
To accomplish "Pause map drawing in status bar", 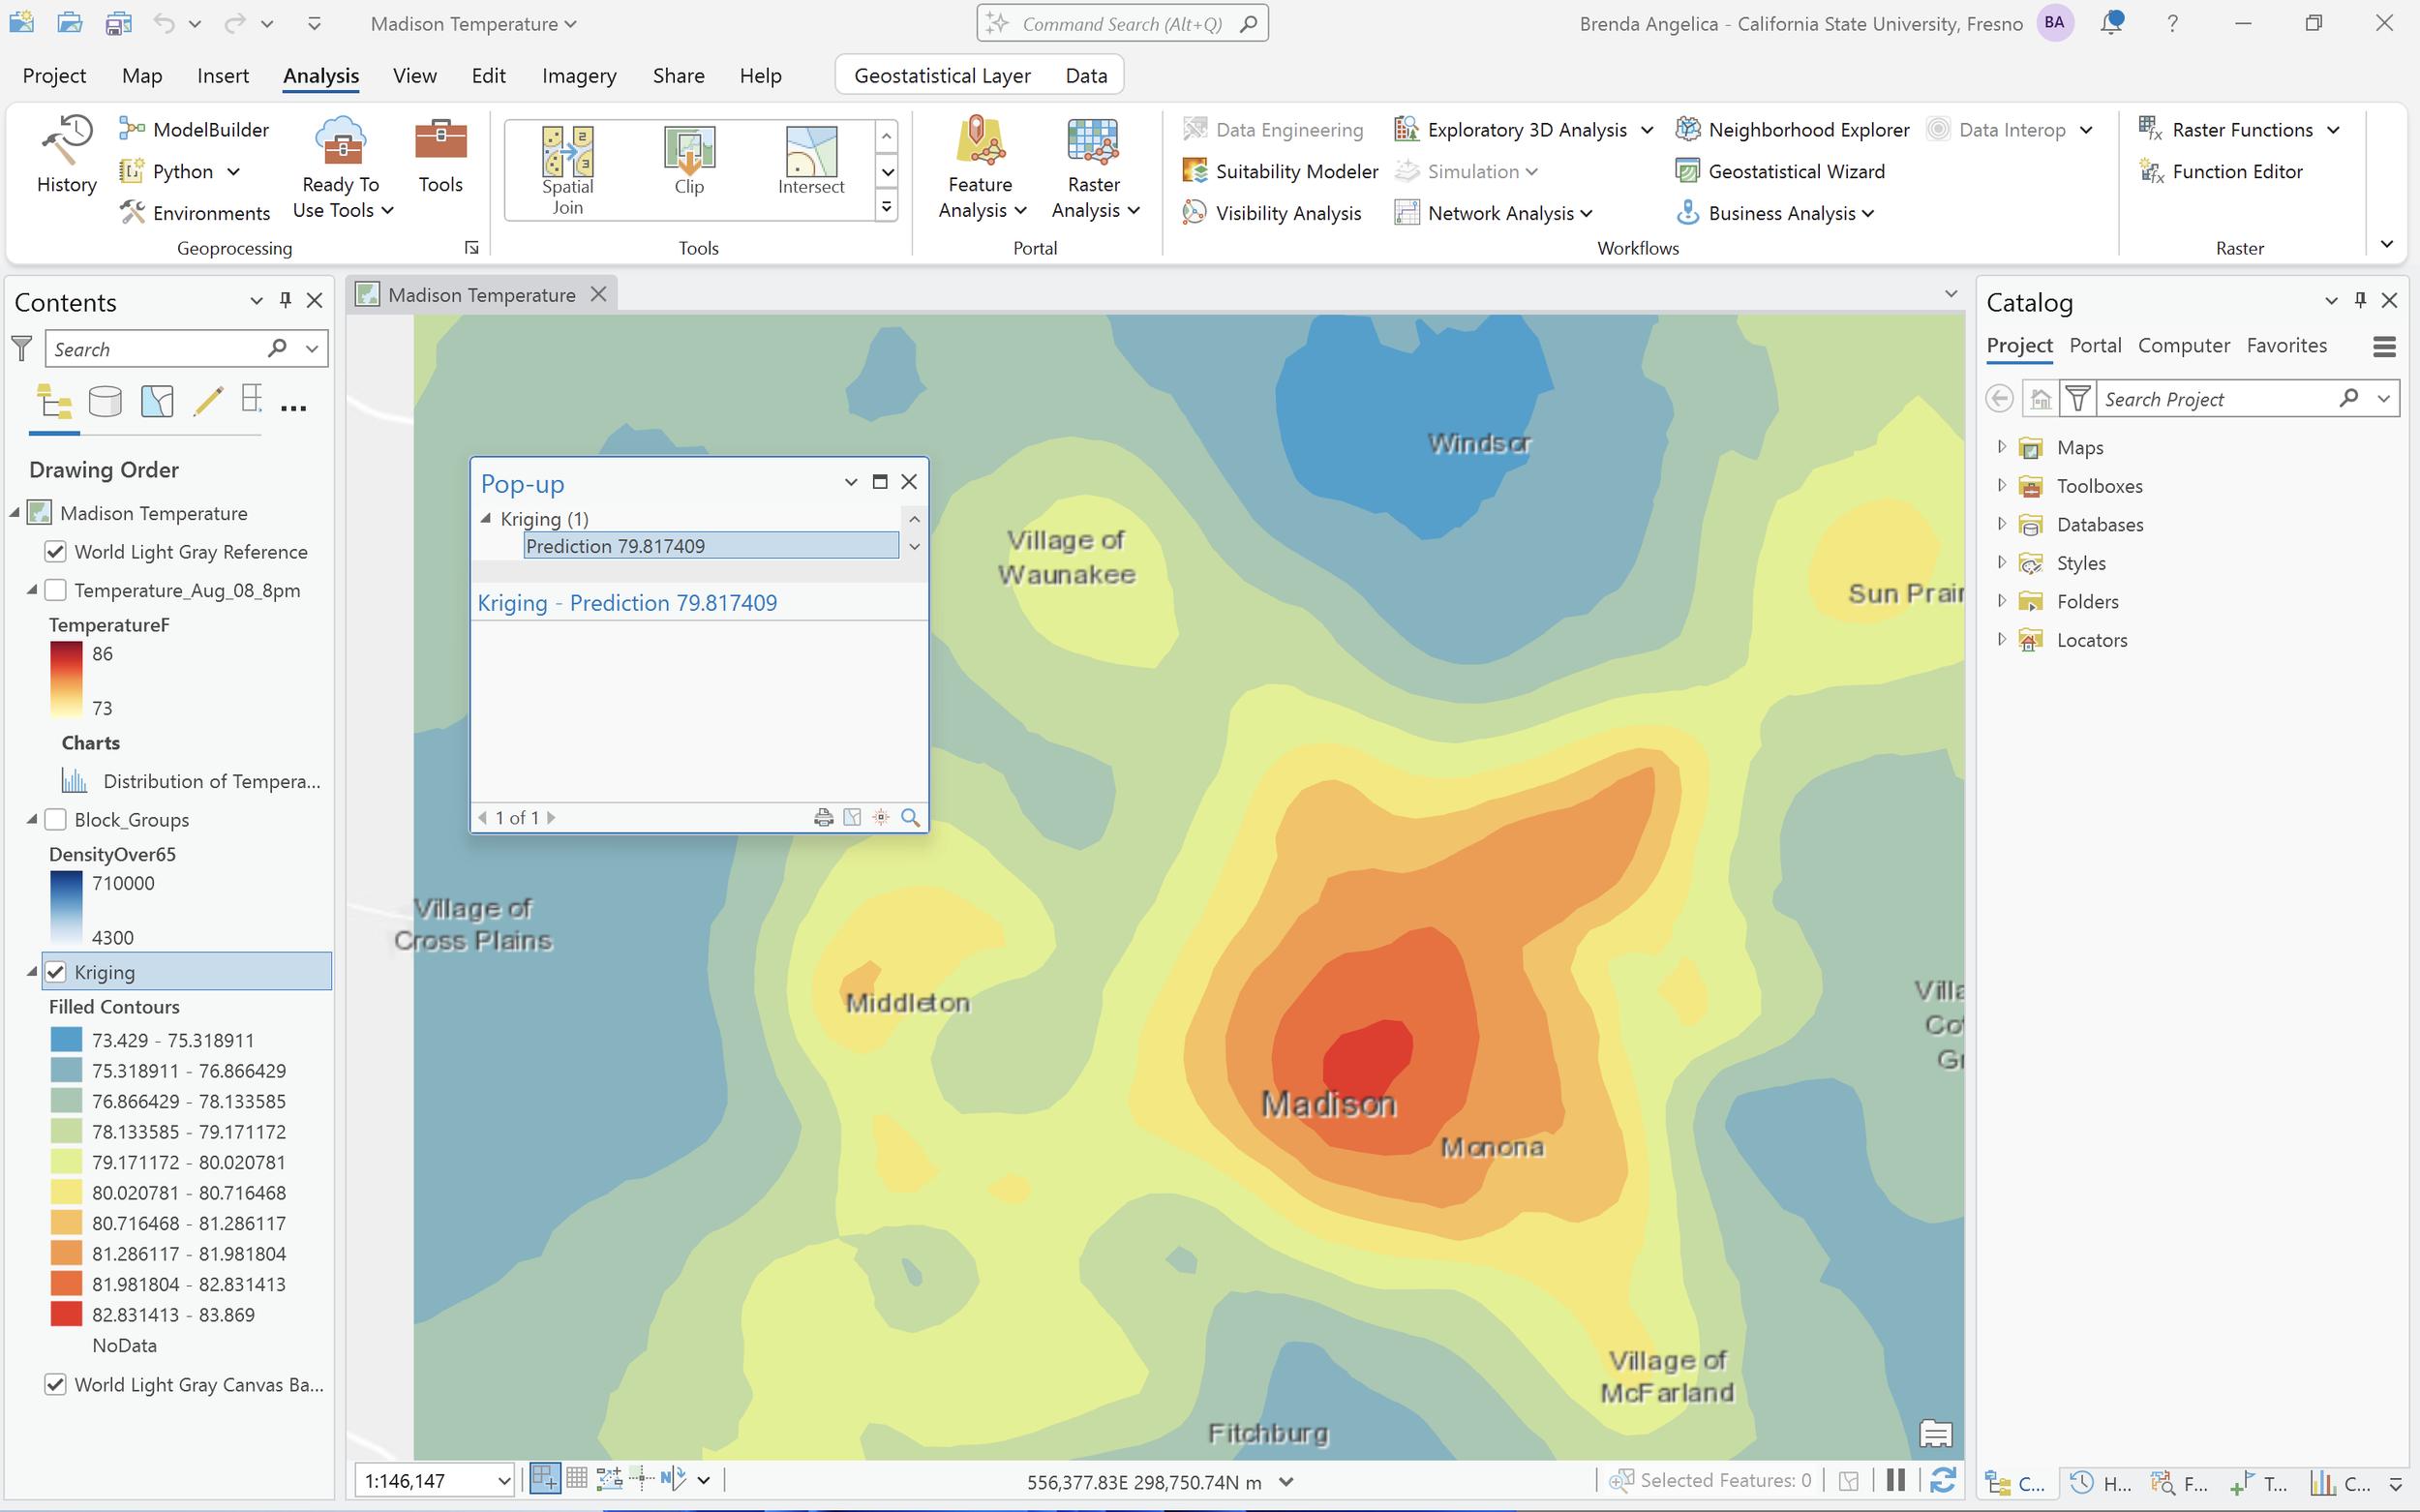I will coord(1895,1480).
